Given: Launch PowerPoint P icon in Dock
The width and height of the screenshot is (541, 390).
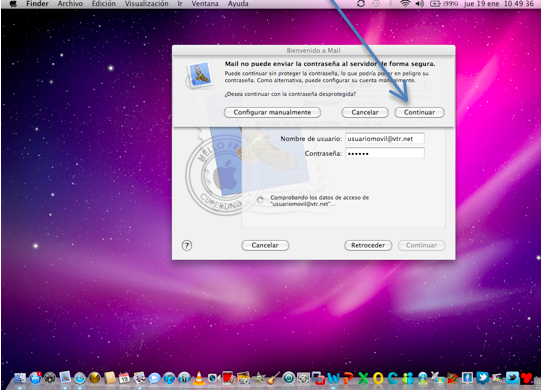Looking at the screenshot, I should (348, 378).
